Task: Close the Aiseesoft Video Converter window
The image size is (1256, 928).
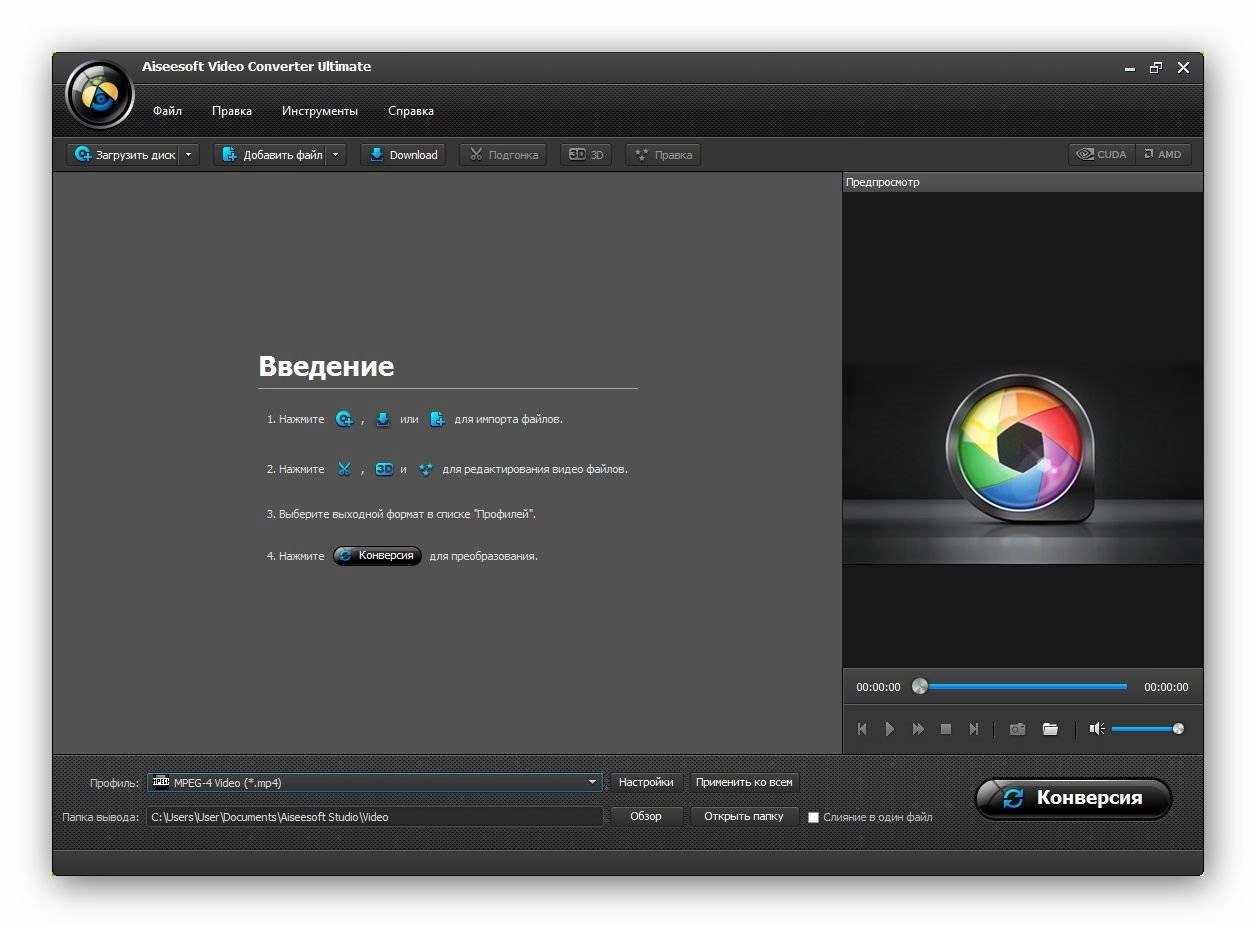Action: tap(1183, 68)
